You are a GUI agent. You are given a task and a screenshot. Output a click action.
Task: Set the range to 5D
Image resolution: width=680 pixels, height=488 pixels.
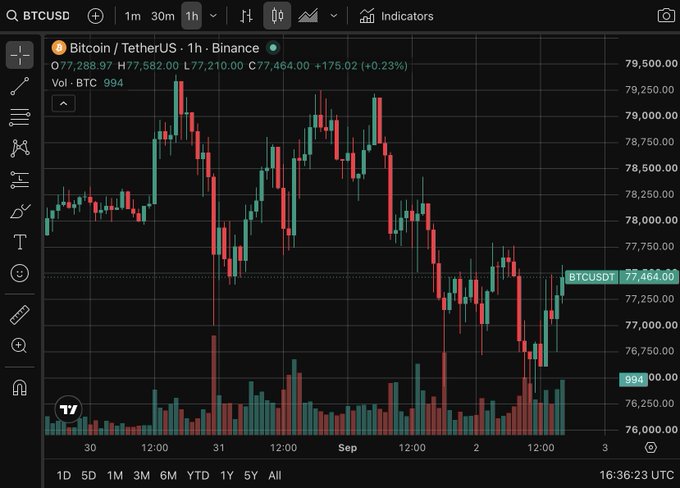(88, 475)
